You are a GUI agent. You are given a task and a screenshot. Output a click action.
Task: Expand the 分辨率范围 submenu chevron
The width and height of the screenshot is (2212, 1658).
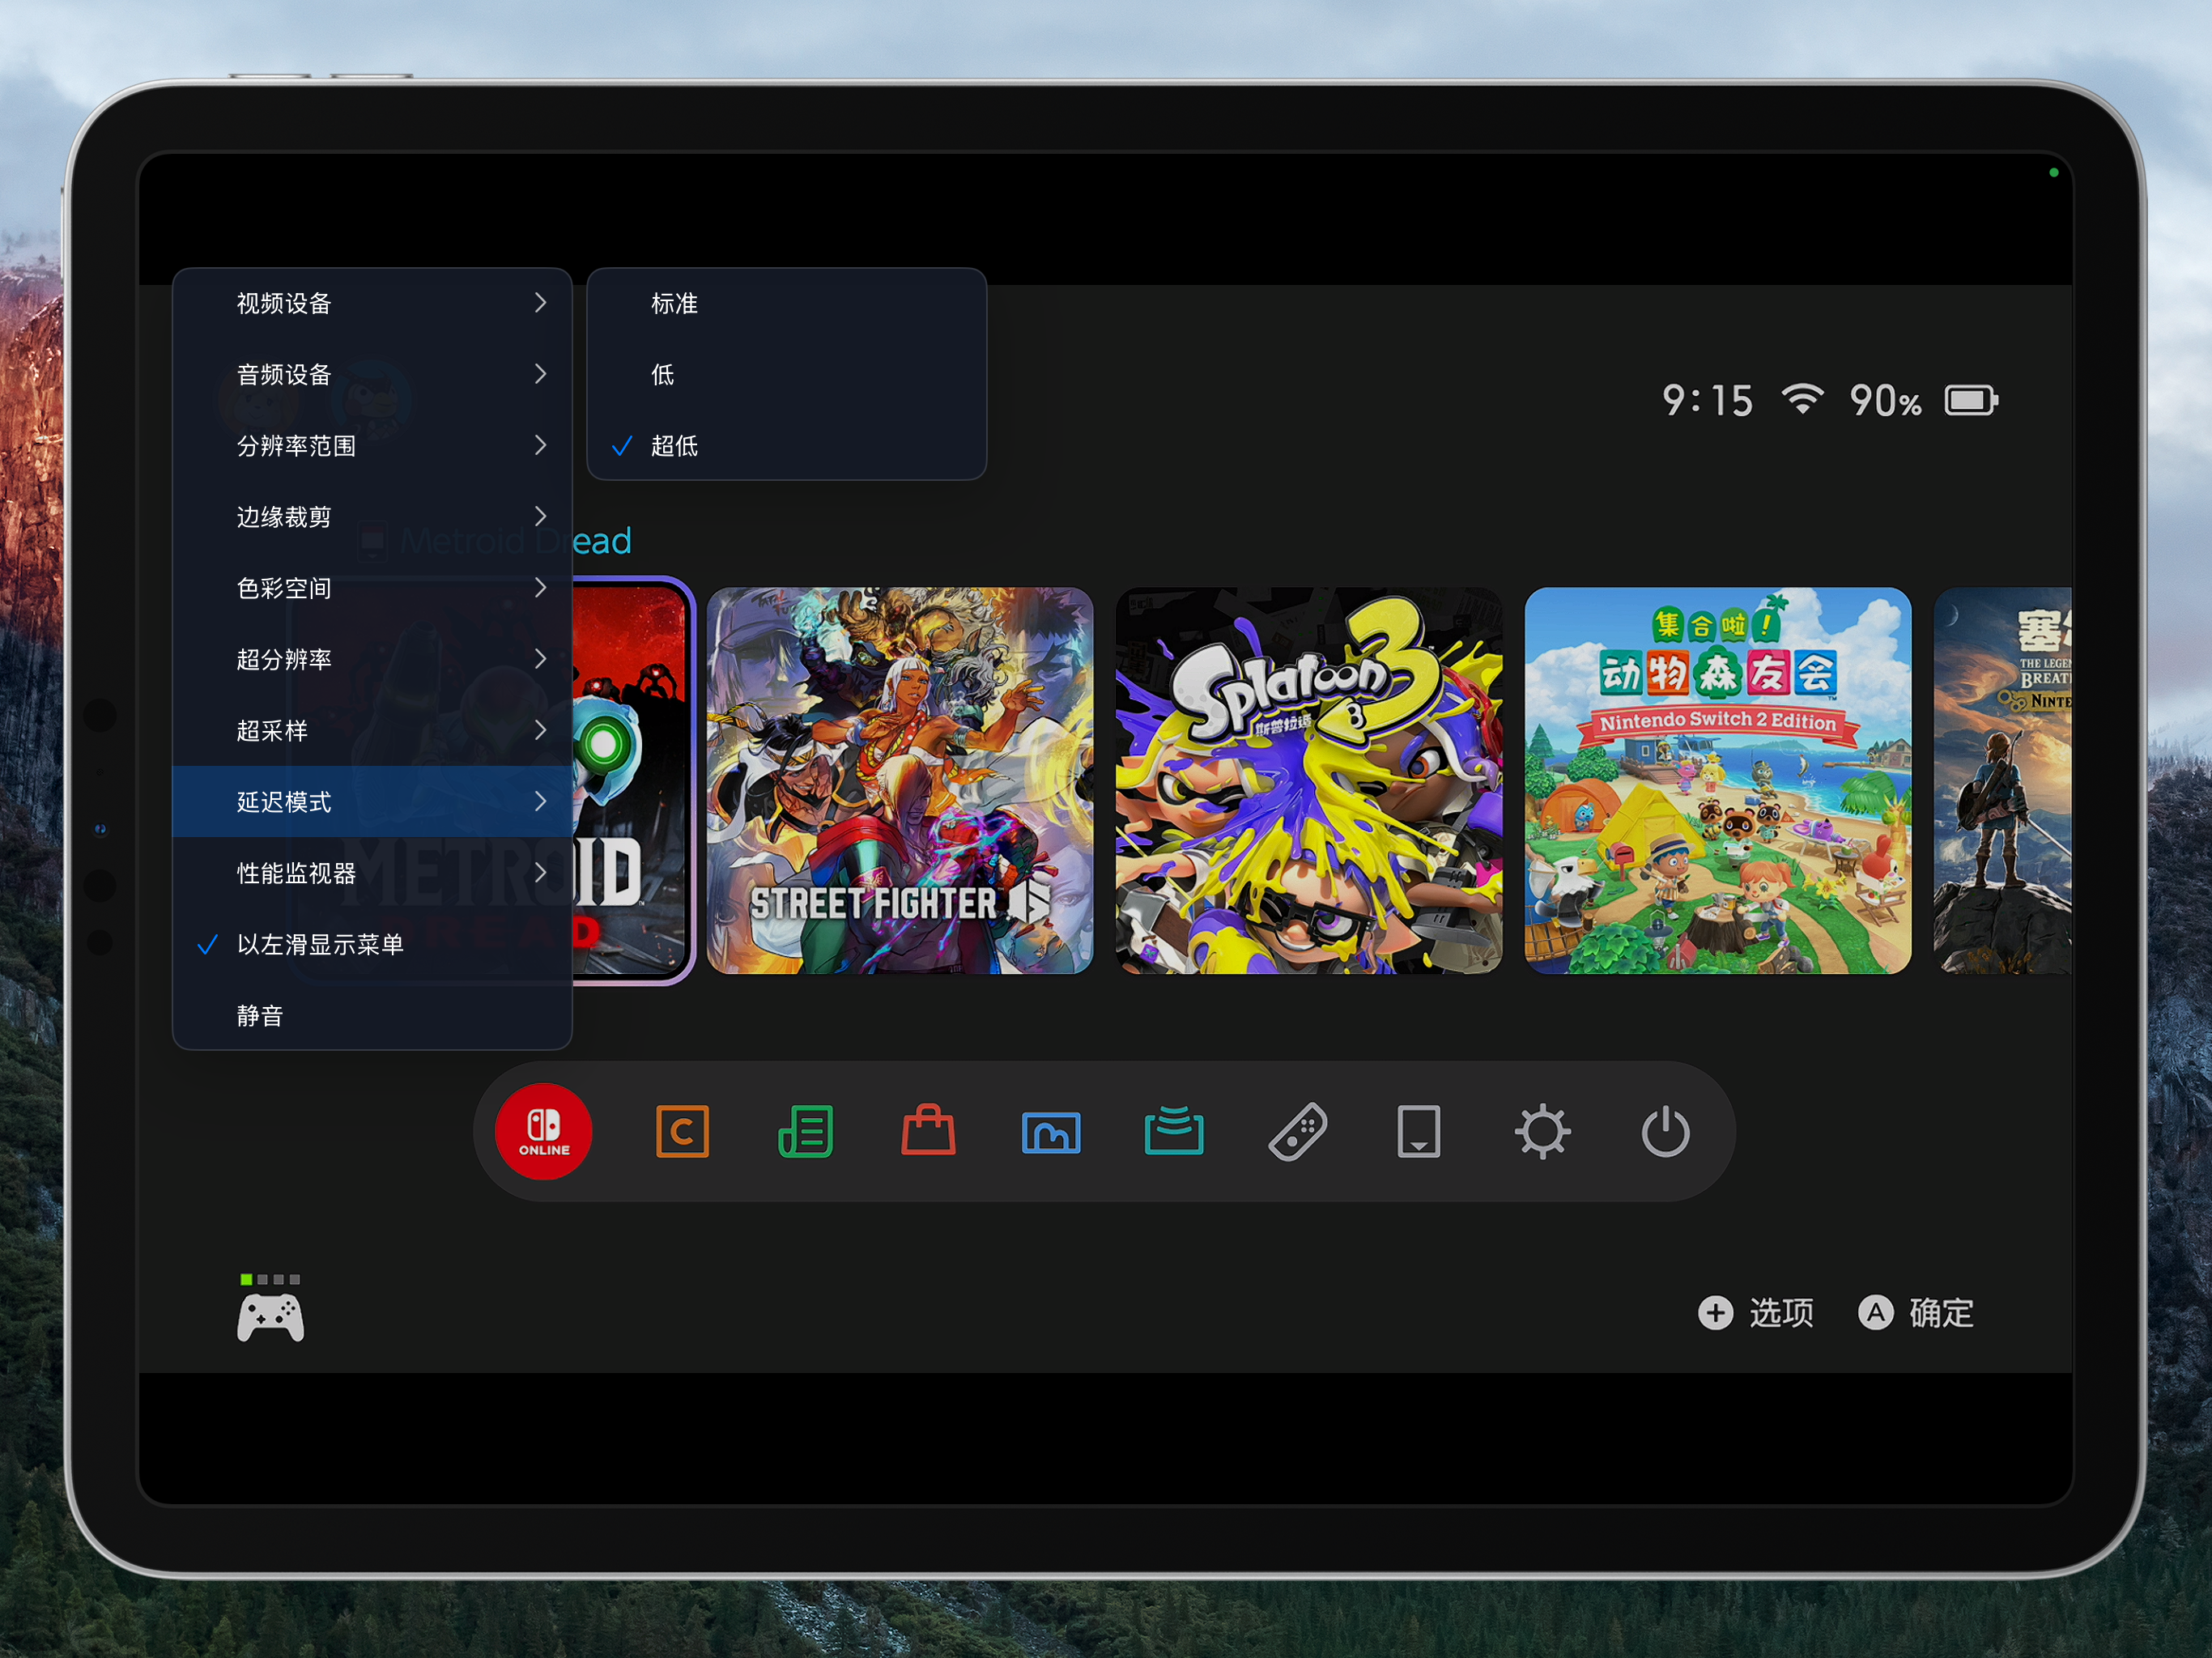pyautogui.click(x=540, y=445)
